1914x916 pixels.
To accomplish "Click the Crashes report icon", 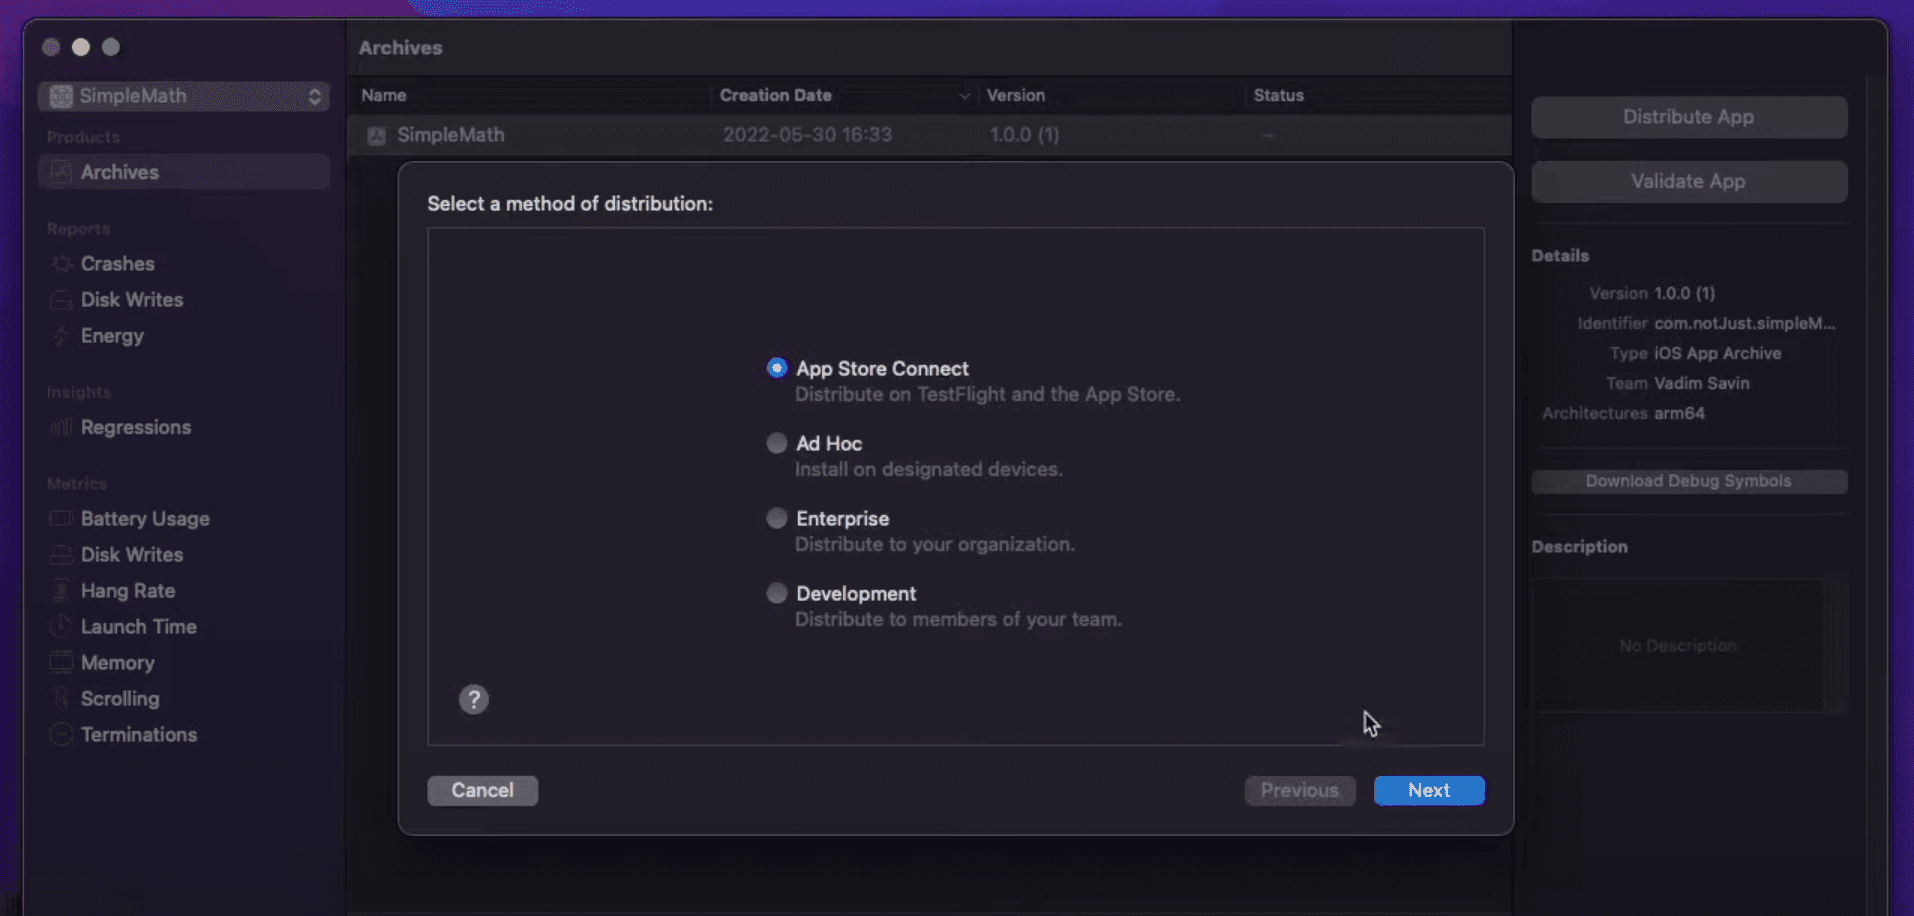I will point(61,264).
